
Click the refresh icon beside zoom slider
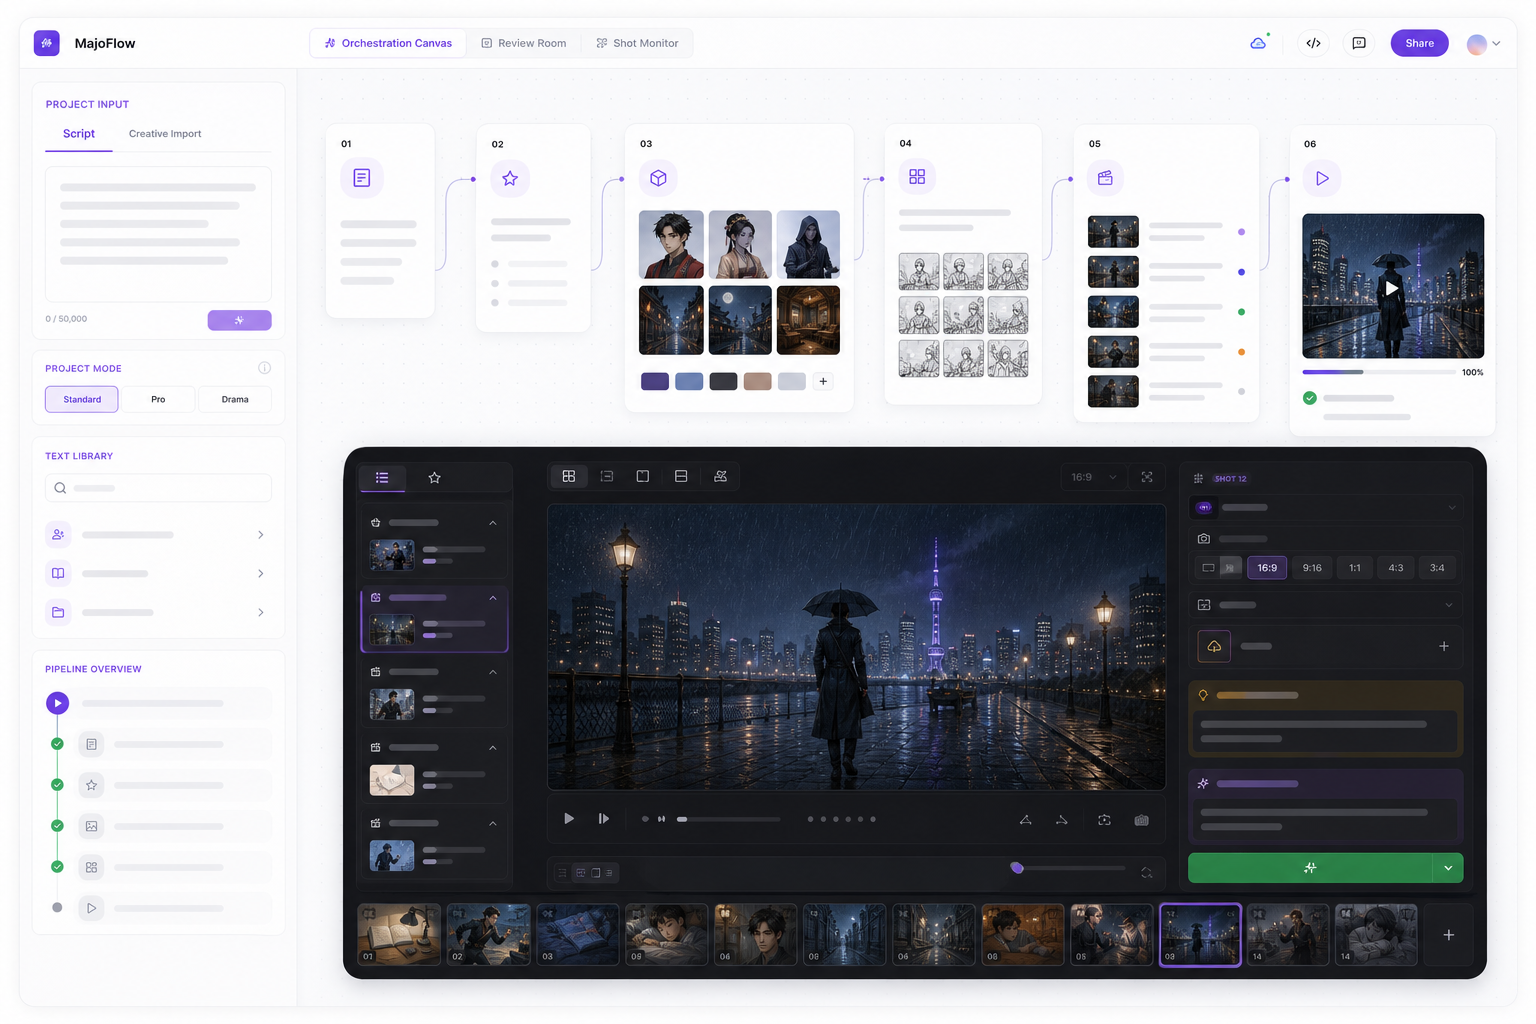coord(1147,872)
